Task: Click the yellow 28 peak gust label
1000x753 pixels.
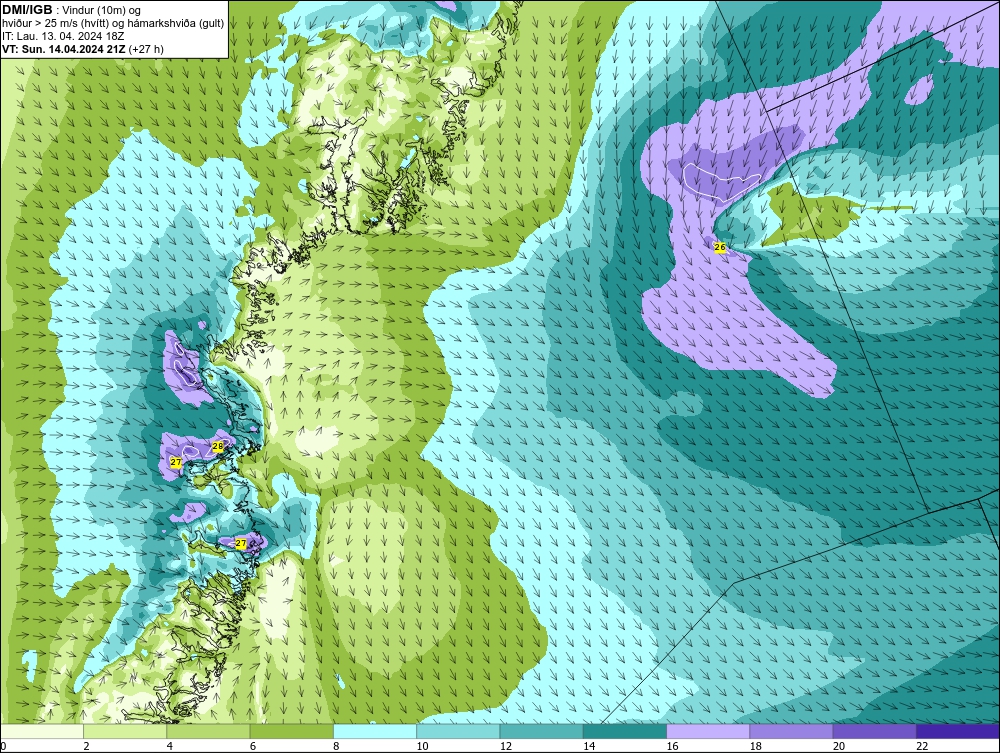Action: coord(217,446)
